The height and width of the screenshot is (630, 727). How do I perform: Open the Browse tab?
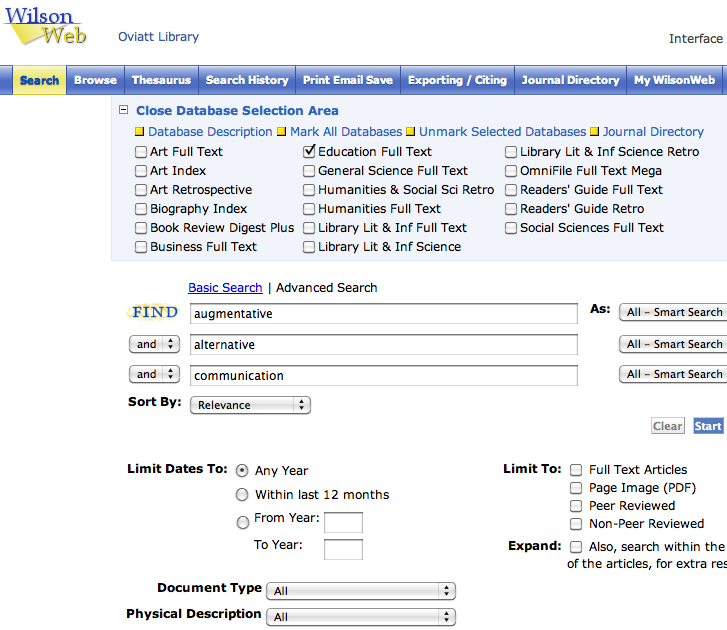pyautogui.click(x=95, y=80)
